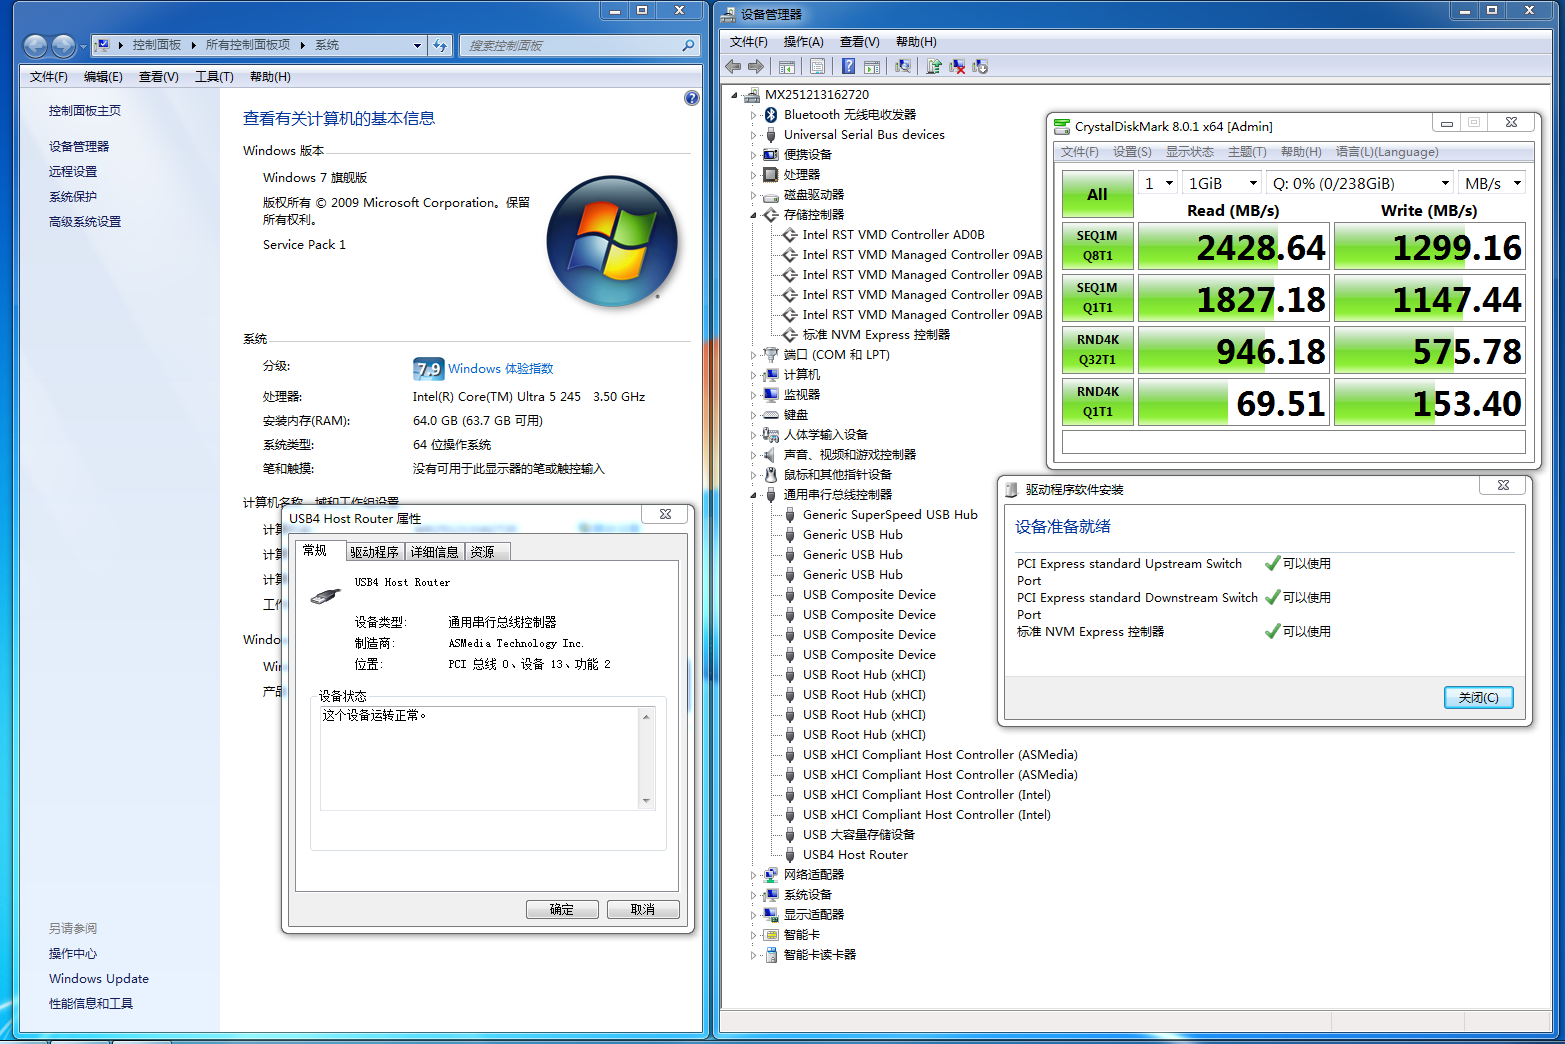Click the Disable device icon in toolbar
The height and width of the screenshot is (1044, 1565).
tap(980, 66)
